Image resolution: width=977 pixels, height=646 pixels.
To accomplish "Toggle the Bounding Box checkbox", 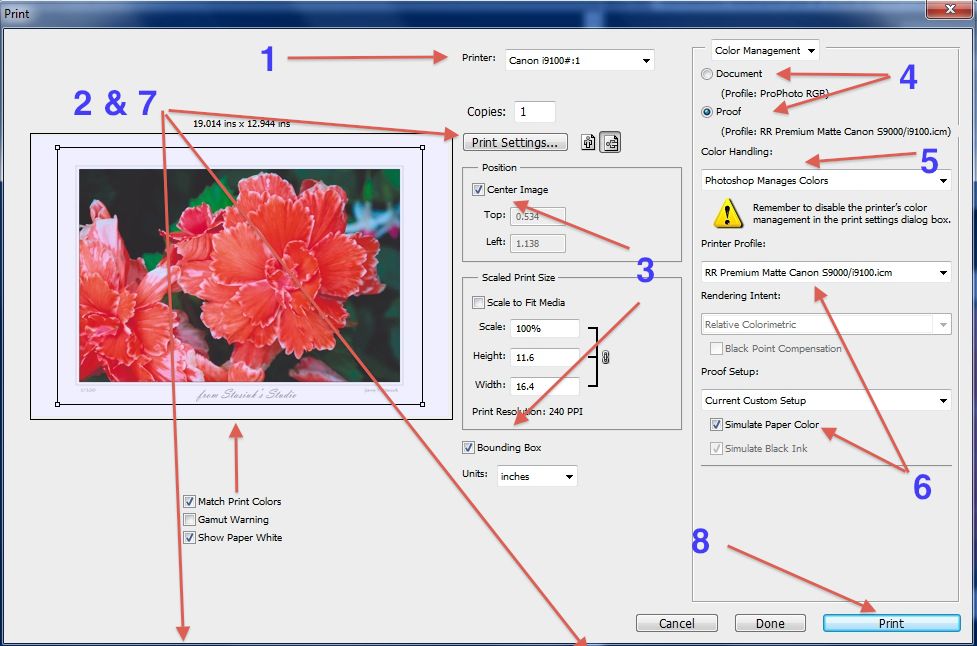I will [469, 447].
